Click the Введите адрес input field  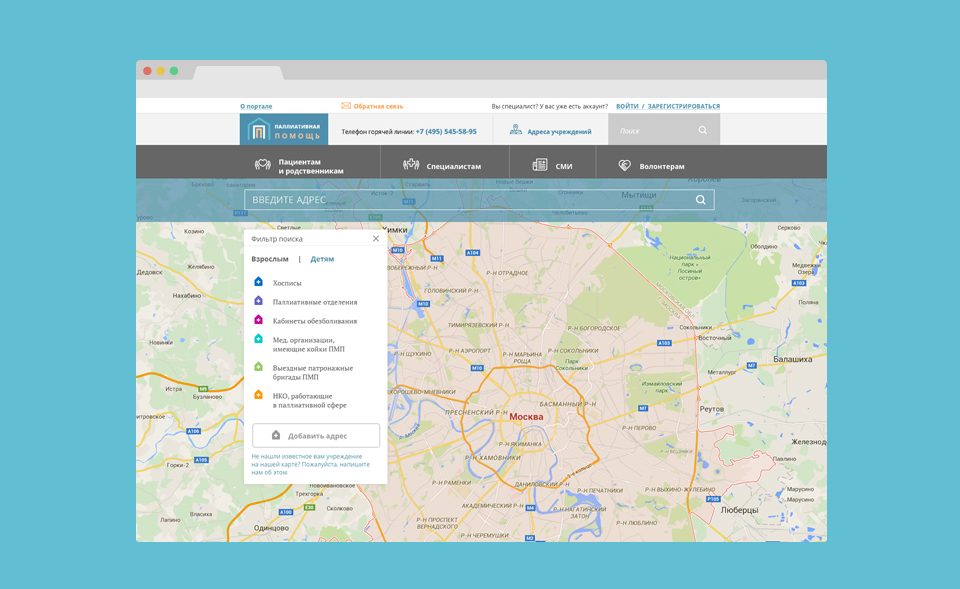(470, 200)
